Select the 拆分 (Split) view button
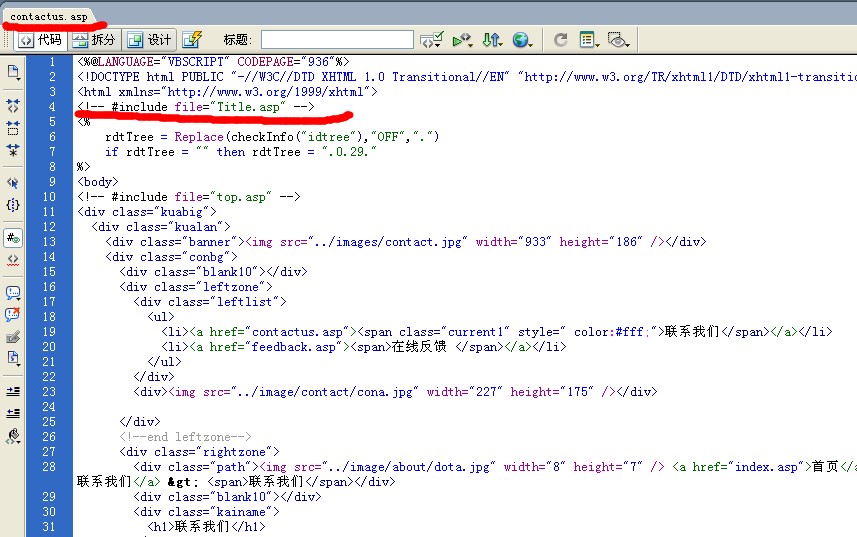The image size is (857, 537). click(x=95, y=40)
